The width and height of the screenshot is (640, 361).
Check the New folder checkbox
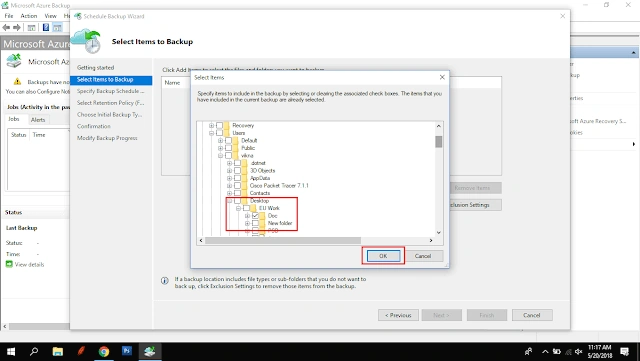[x=256, y=223]
